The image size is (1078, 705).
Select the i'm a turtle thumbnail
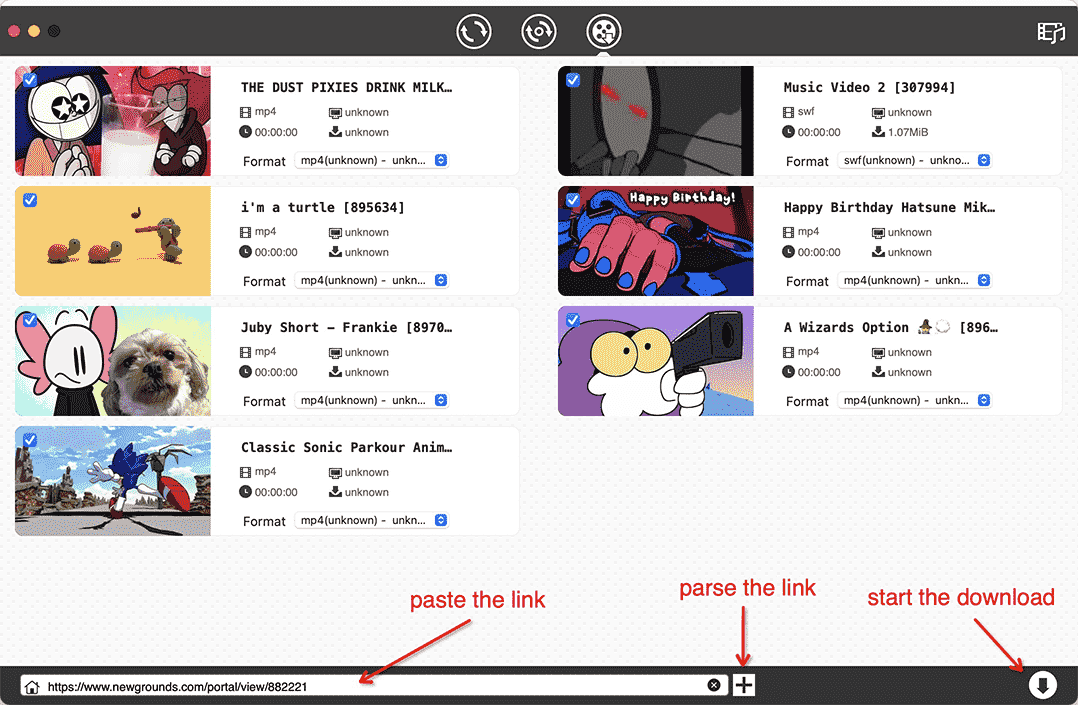coord(113,241)
